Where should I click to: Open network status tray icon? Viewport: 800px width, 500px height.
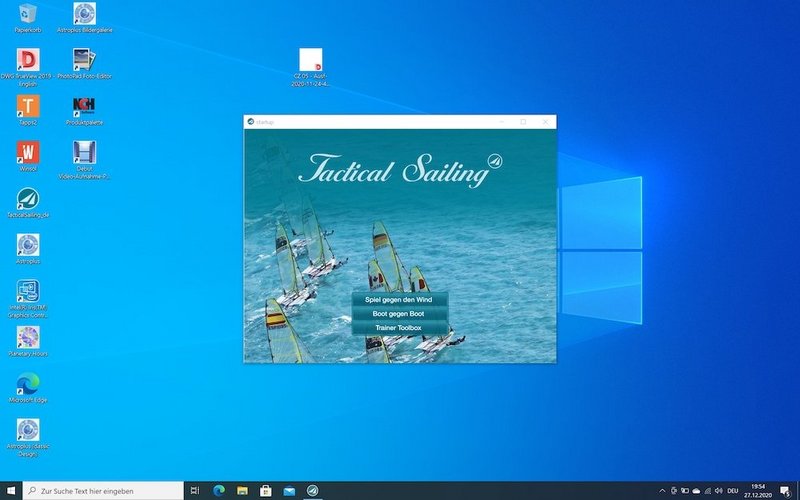tap(707, 491)
